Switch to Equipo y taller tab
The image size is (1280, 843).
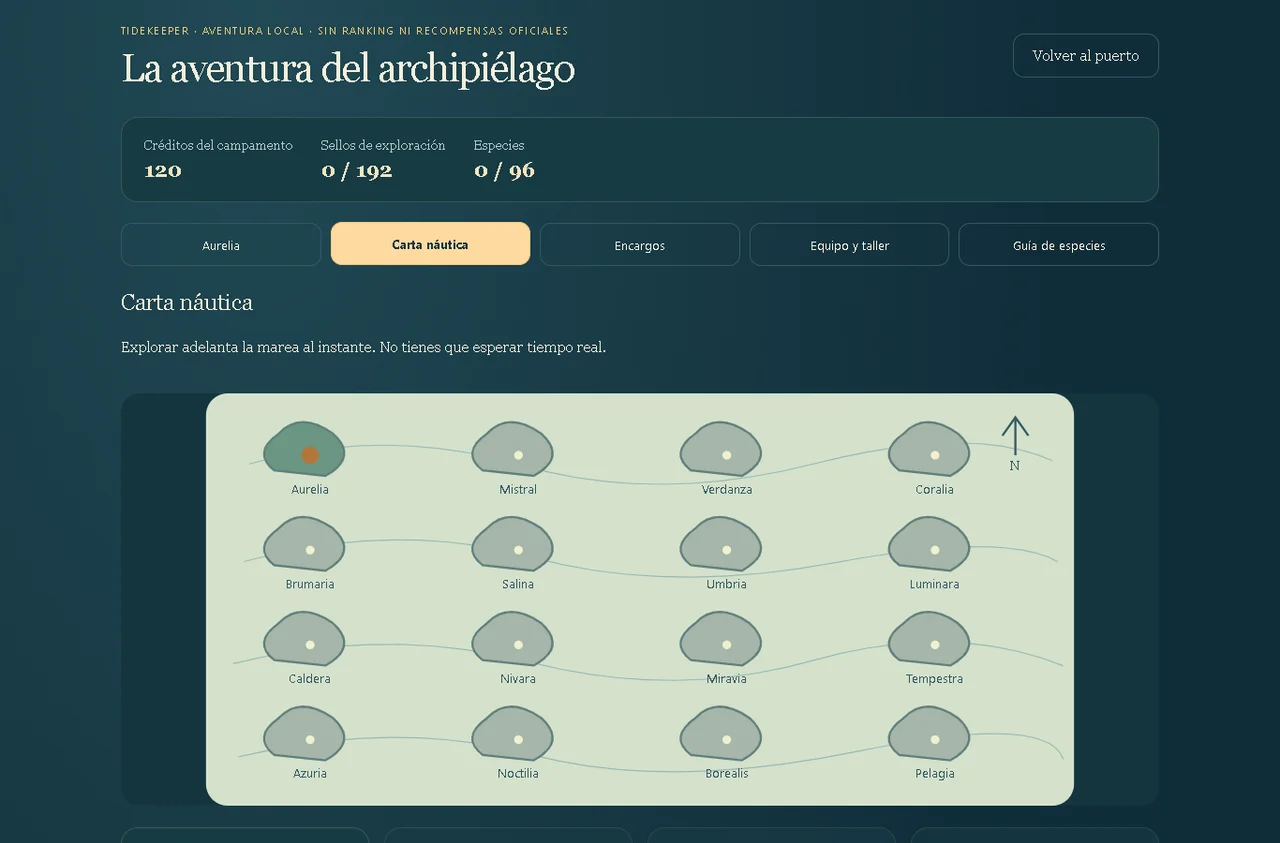pos(849,245)
